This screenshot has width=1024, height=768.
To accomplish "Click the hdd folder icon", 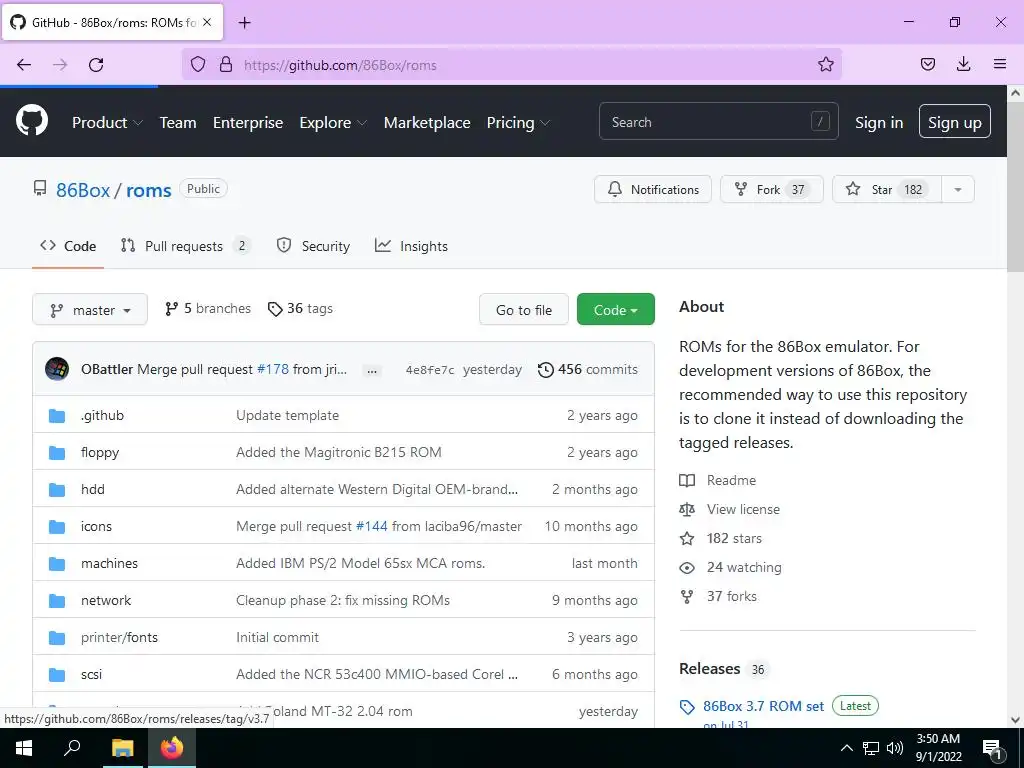I will tap(57, 489).
